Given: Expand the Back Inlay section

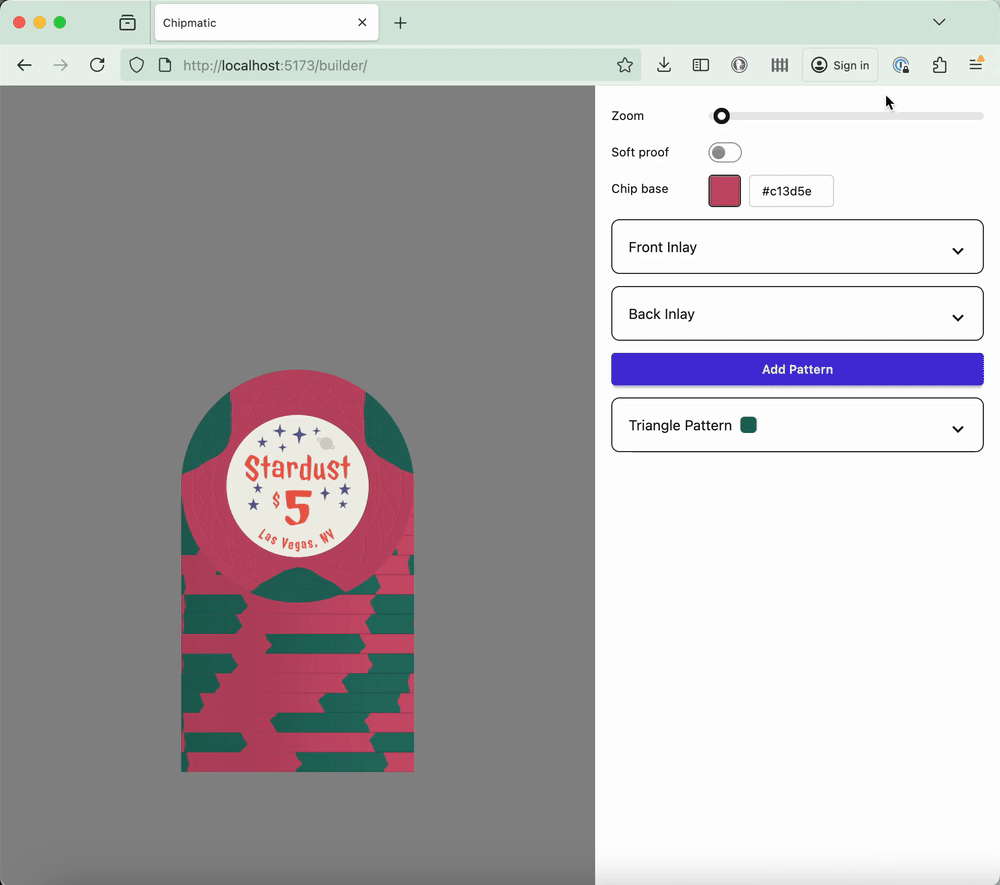Looking at the screenshot, I should coord(797,314).
